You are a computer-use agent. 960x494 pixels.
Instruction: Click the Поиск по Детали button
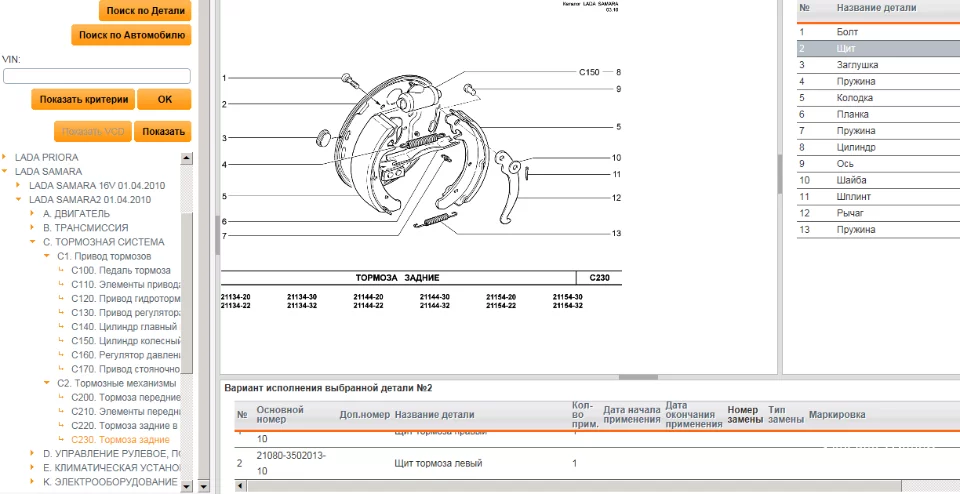coord(145,10)
